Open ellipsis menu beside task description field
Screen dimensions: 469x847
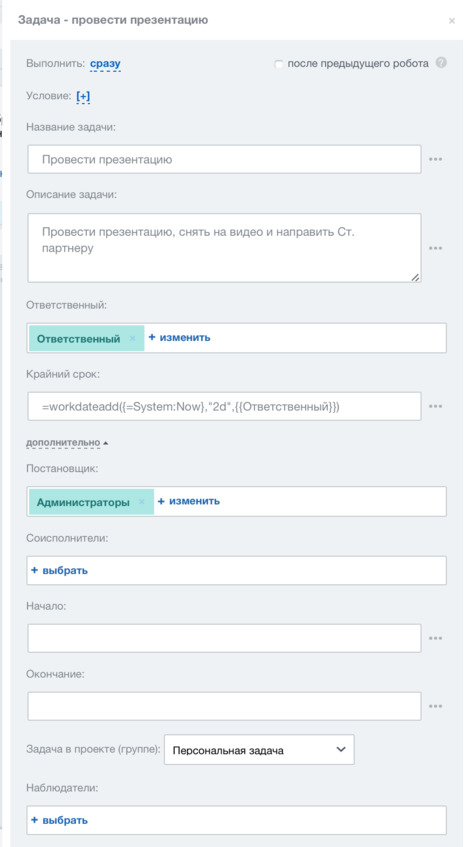point(436,248)
